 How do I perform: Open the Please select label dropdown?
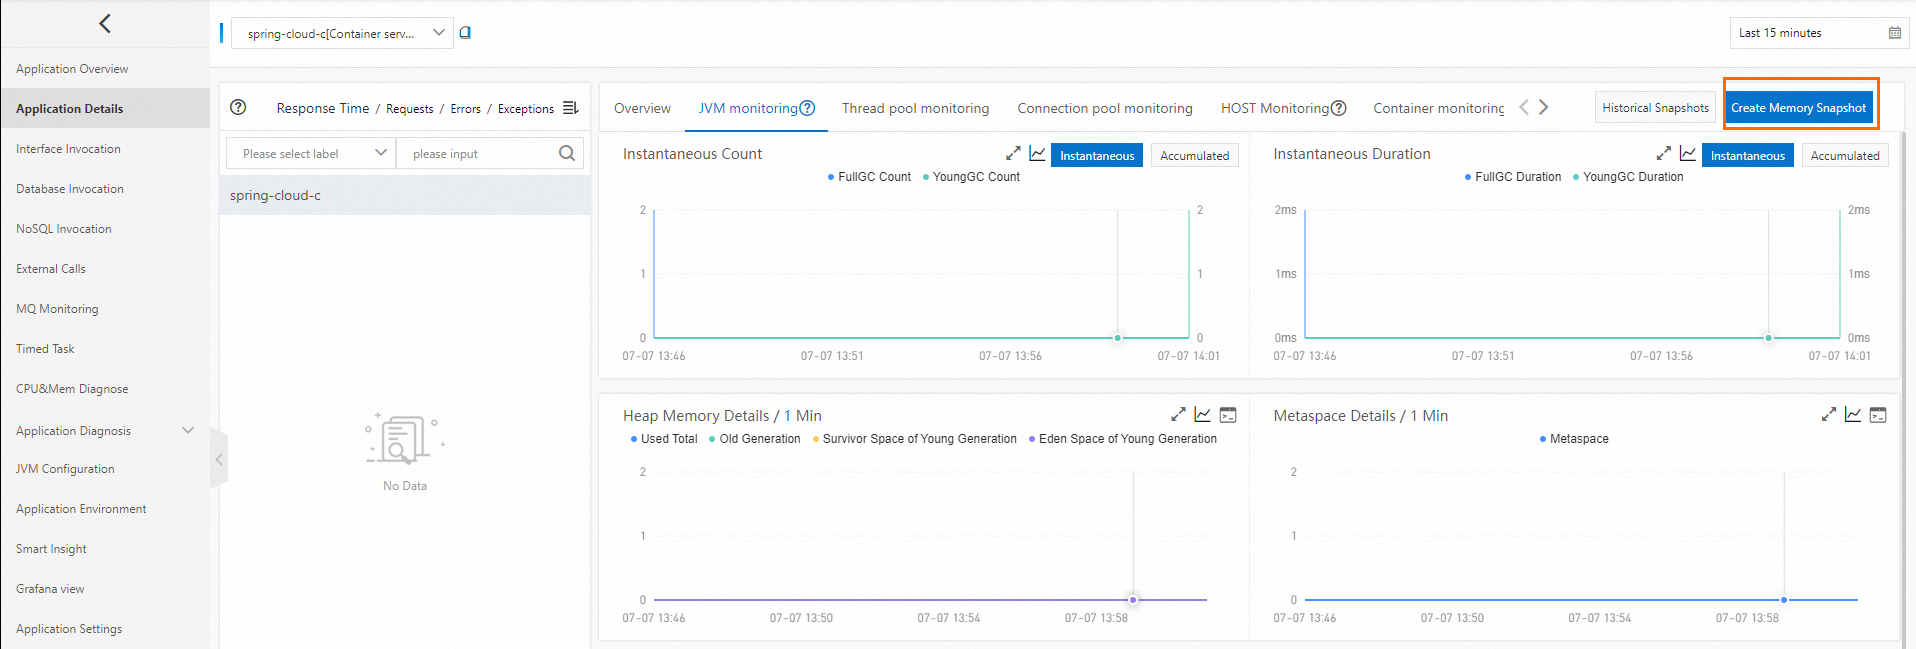point(311,153)
